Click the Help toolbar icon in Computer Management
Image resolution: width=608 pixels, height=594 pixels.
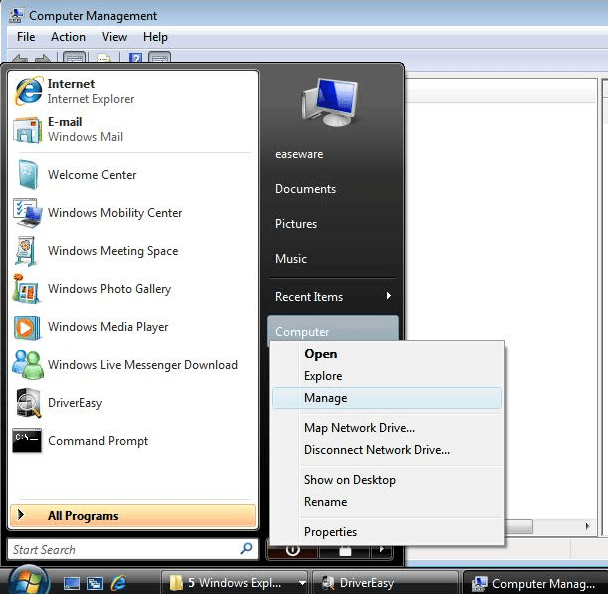point(135,58)
